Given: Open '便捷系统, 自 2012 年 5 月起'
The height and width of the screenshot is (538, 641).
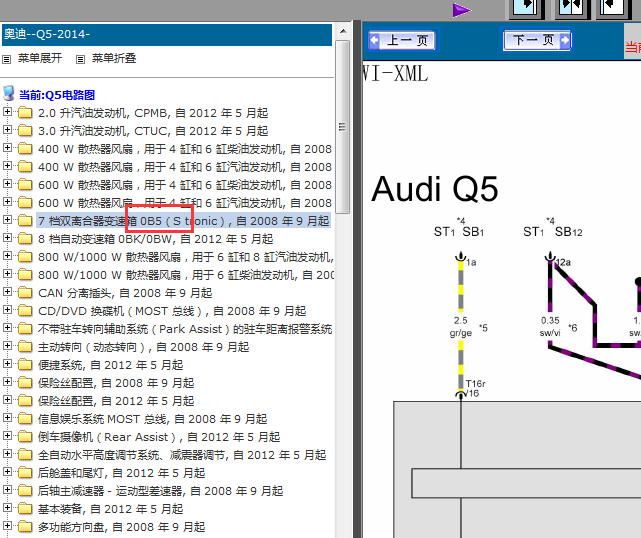Looking at the screenshot, I should (110, 365).
